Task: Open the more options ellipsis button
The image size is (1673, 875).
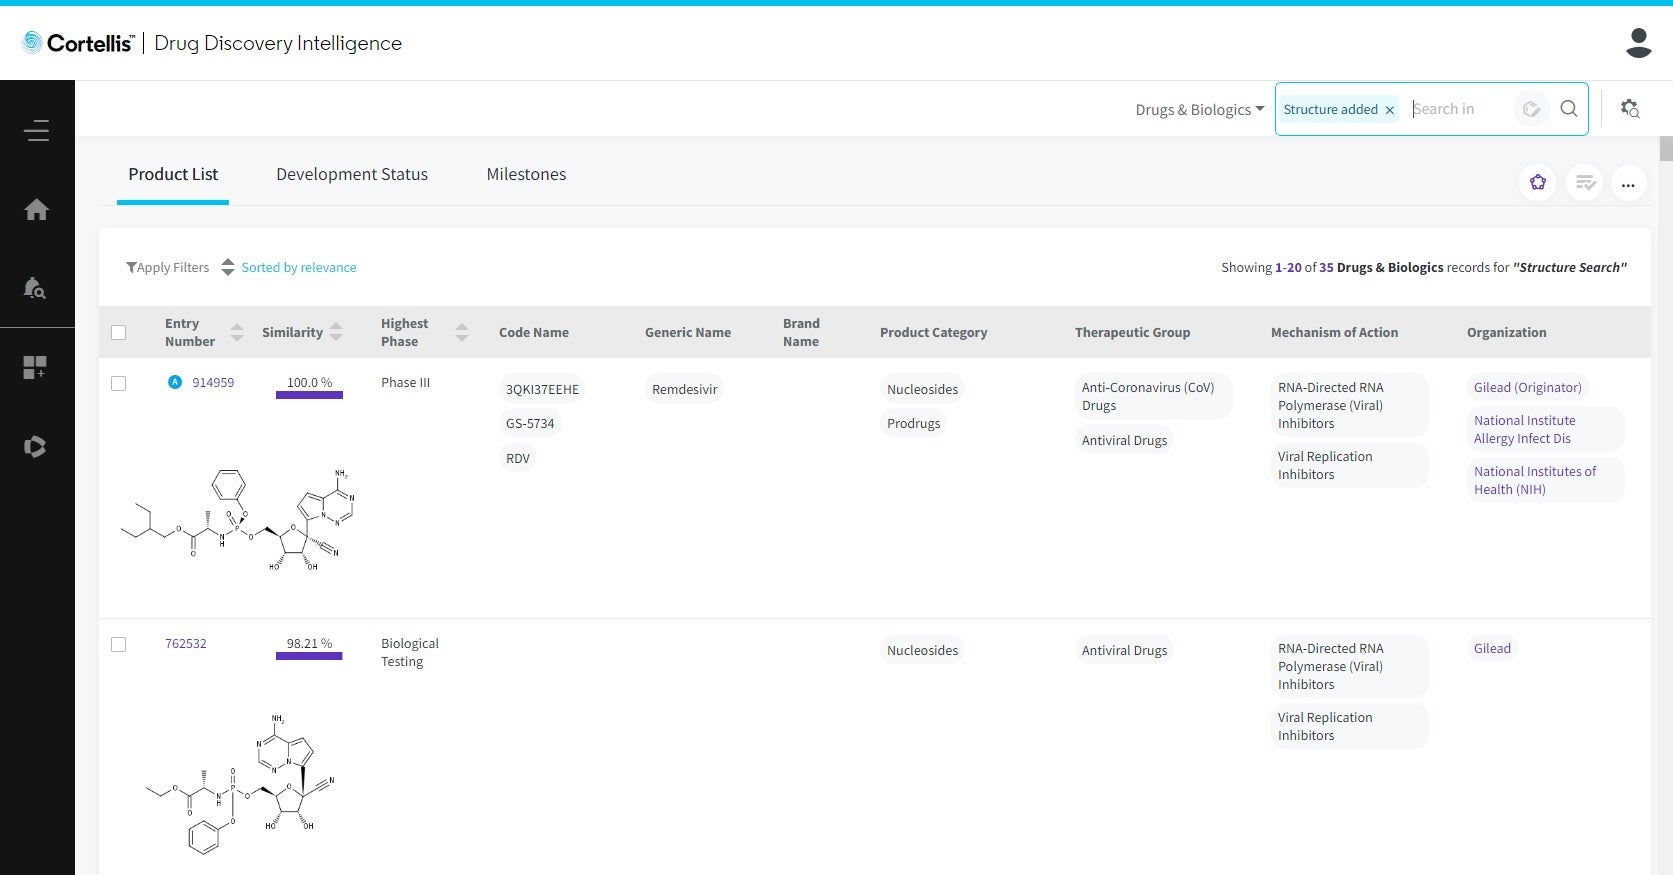Action: point(1628,184)
